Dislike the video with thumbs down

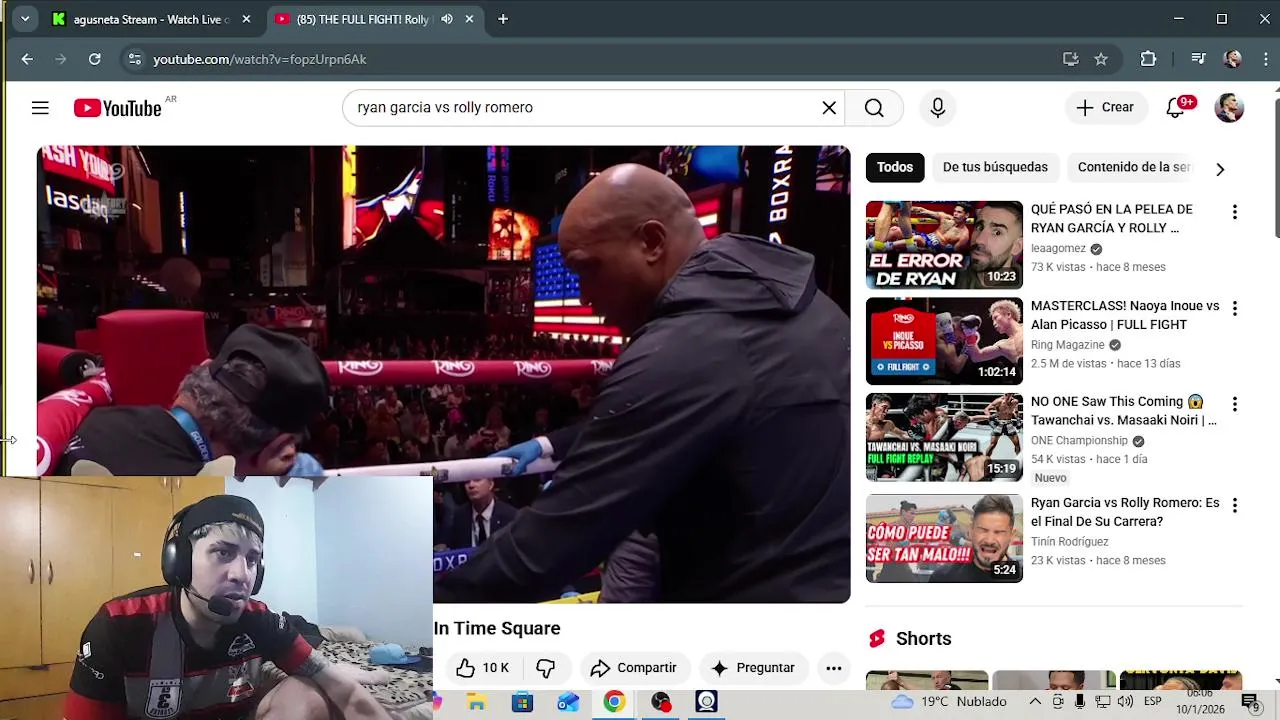pos(545,668)
